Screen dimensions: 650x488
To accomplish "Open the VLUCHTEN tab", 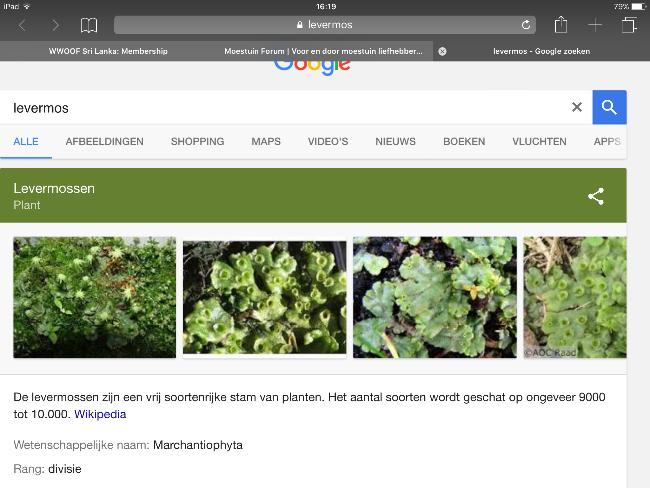I will pos(539,141).
